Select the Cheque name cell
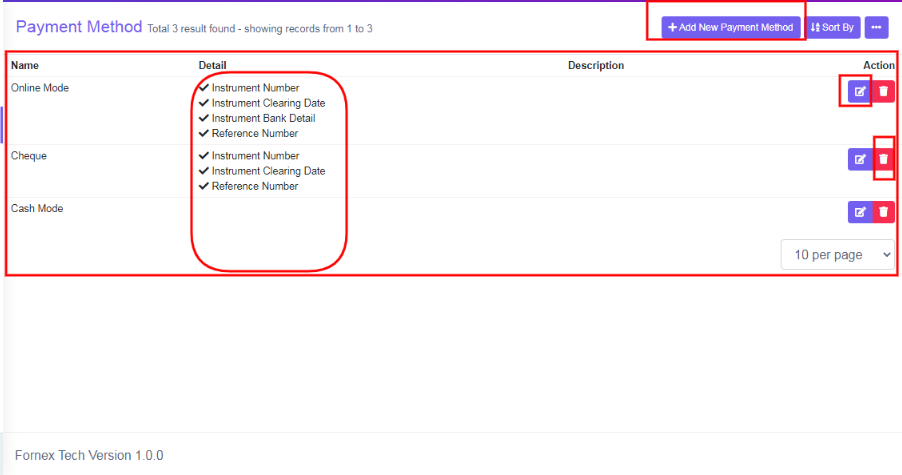 coord(29,156)
